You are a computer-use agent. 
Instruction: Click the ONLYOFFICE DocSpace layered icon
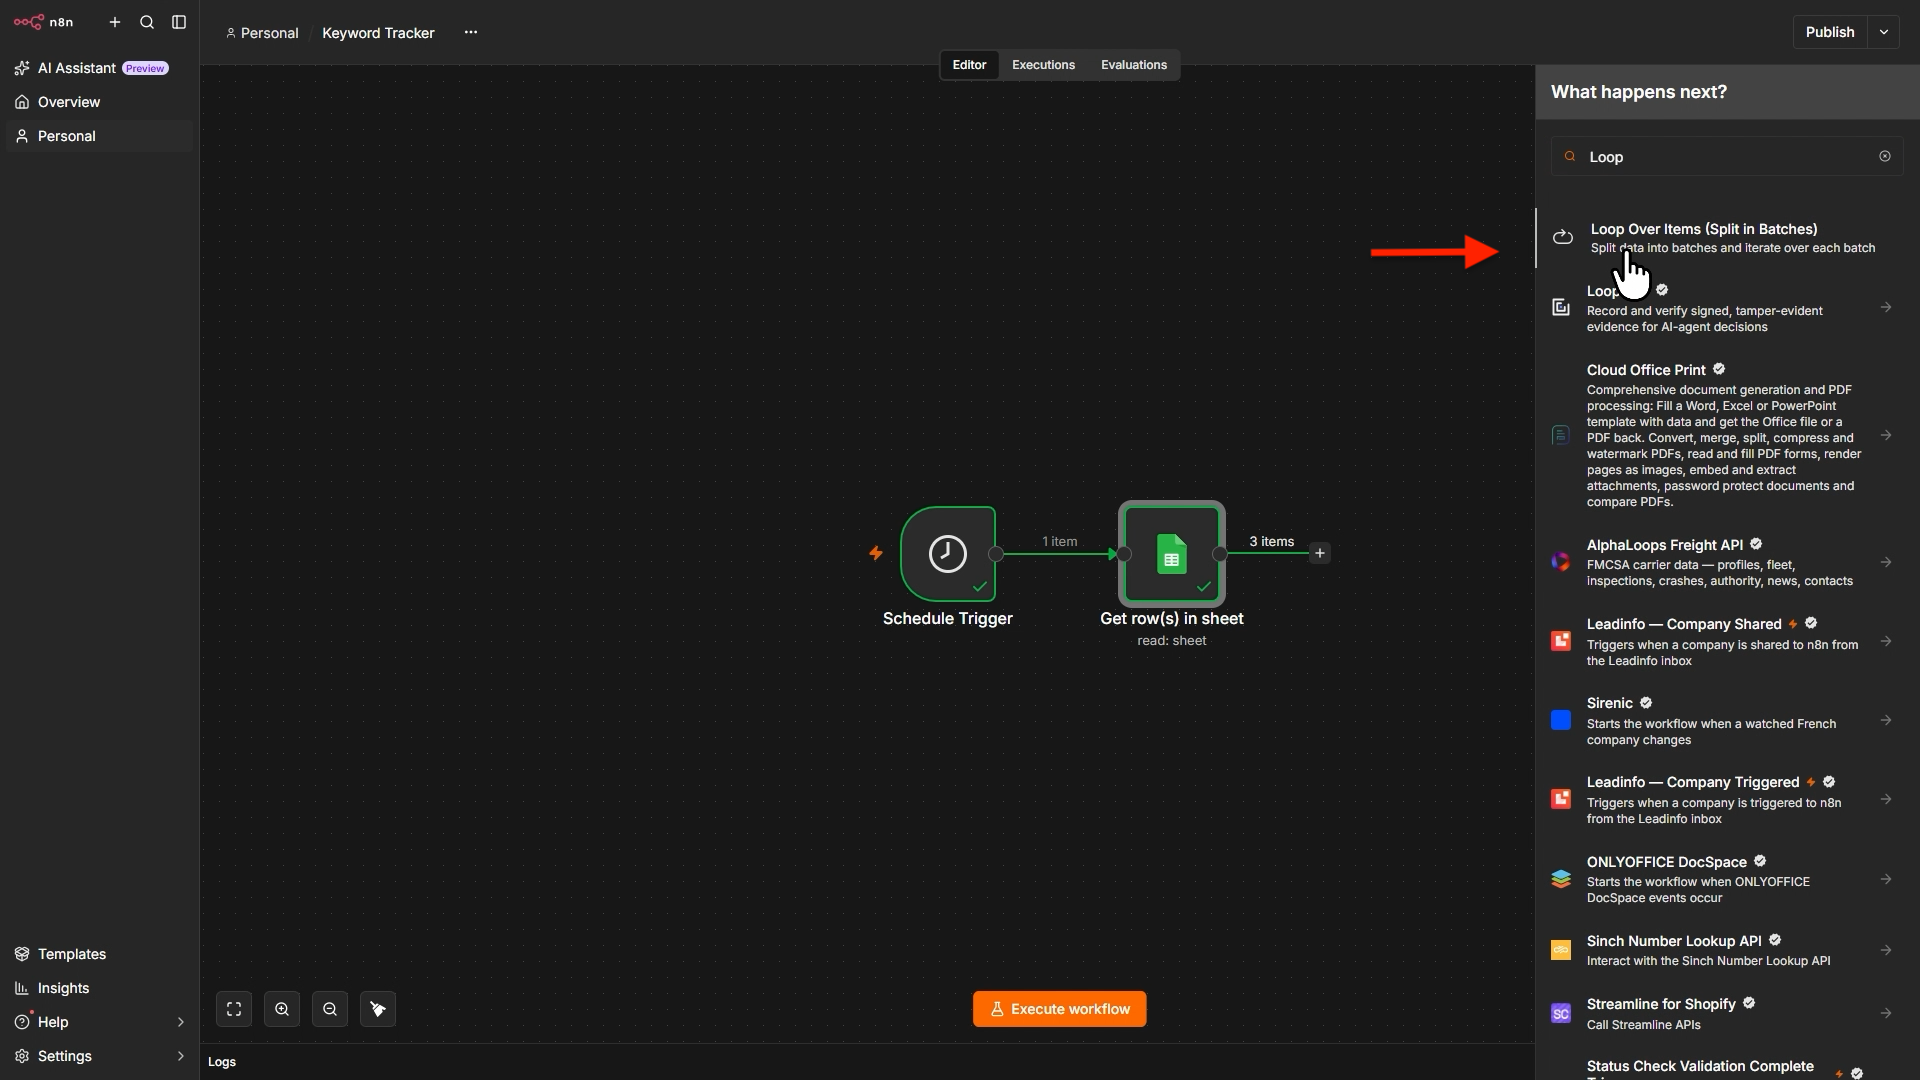tap(1561, 879)
